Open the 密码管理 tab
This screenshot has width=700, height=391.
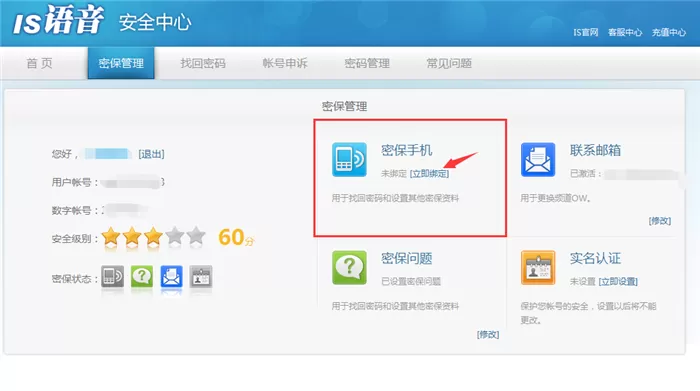point(367,63)
